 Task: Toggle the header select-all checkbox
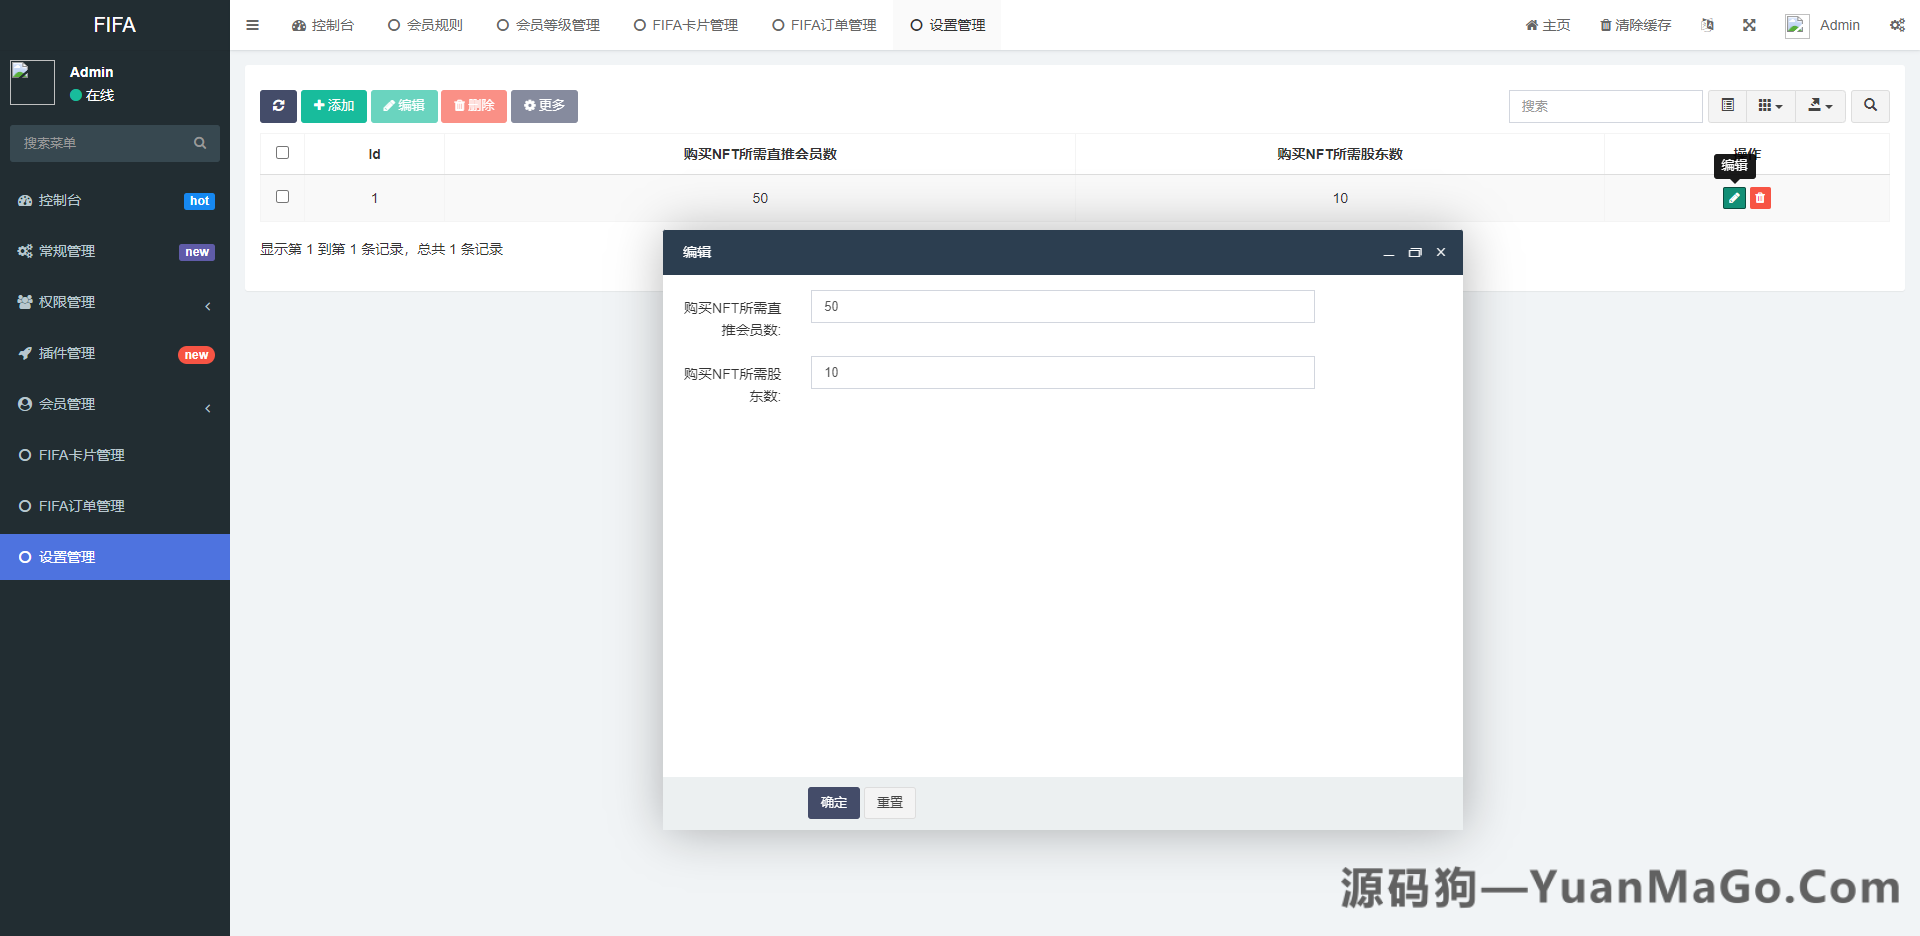(282, 153)
